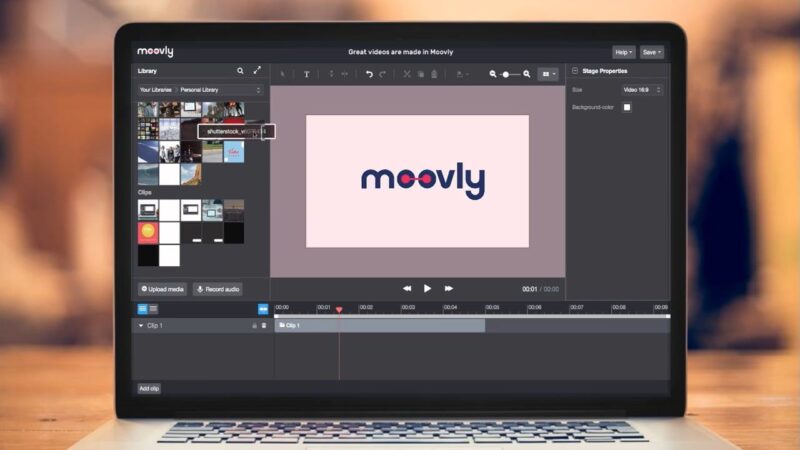800x450 pixels.
Task: Click the red playhead marker on the timeline
Action: click(x=339, y=310)
